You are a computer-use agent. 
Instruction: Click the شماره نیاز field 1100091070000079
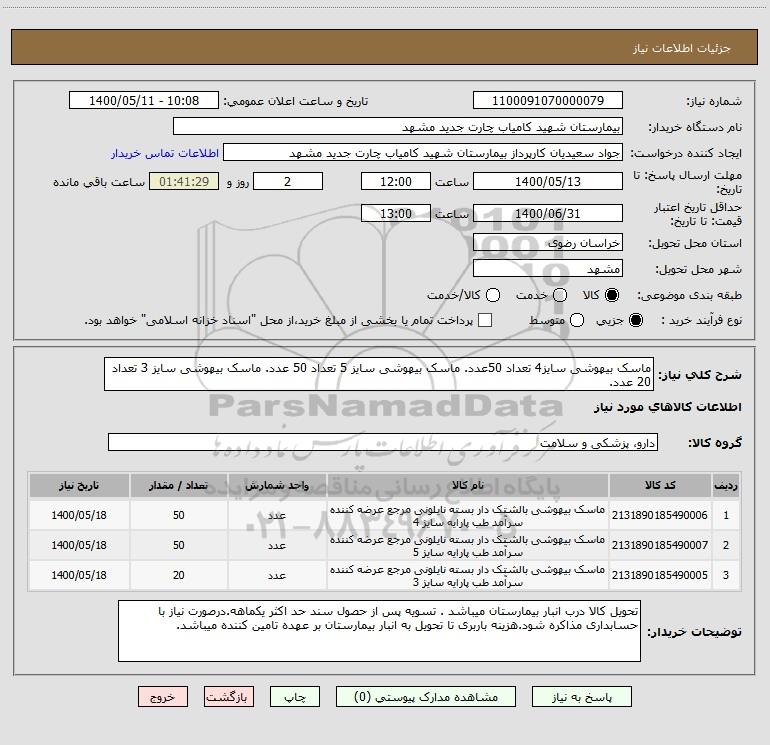tap(548, 101)
